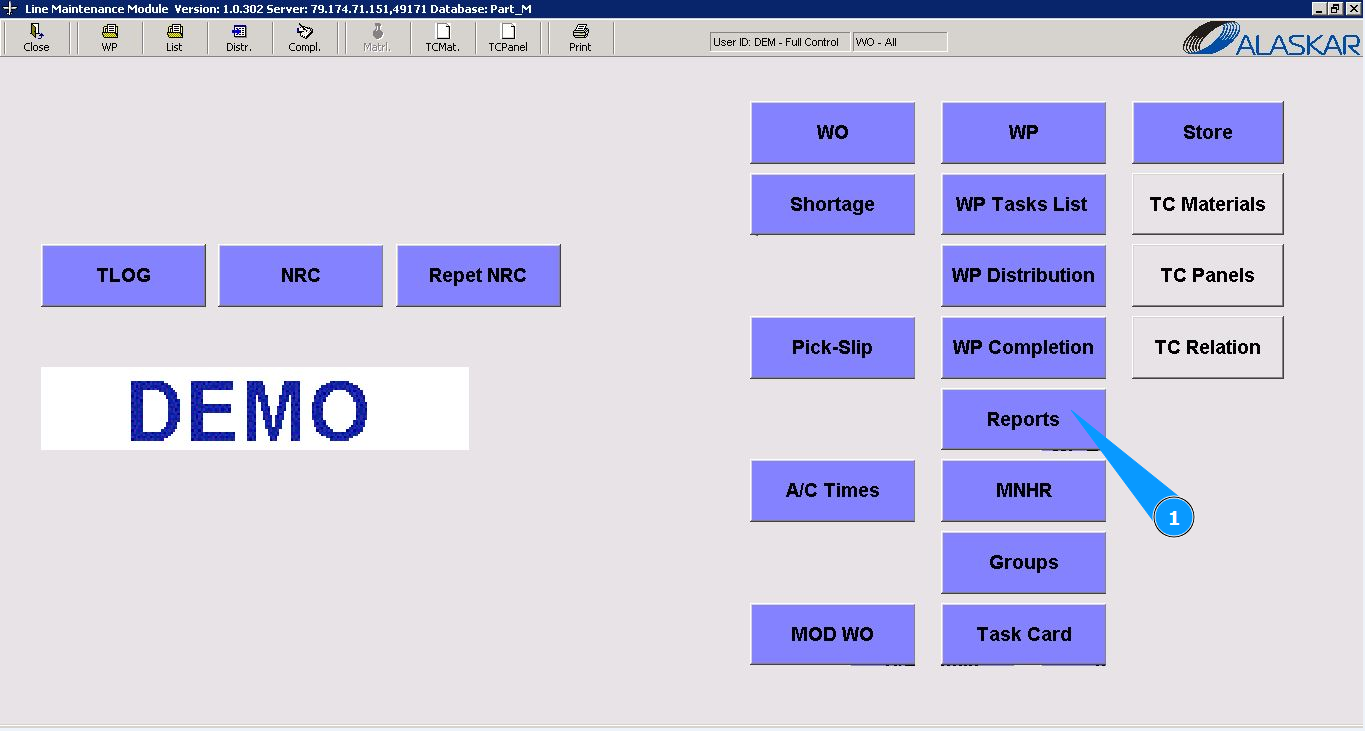Click the title bar system menu icon
The width and height of the screenshot is (1365, 731).
coord(10,8)
